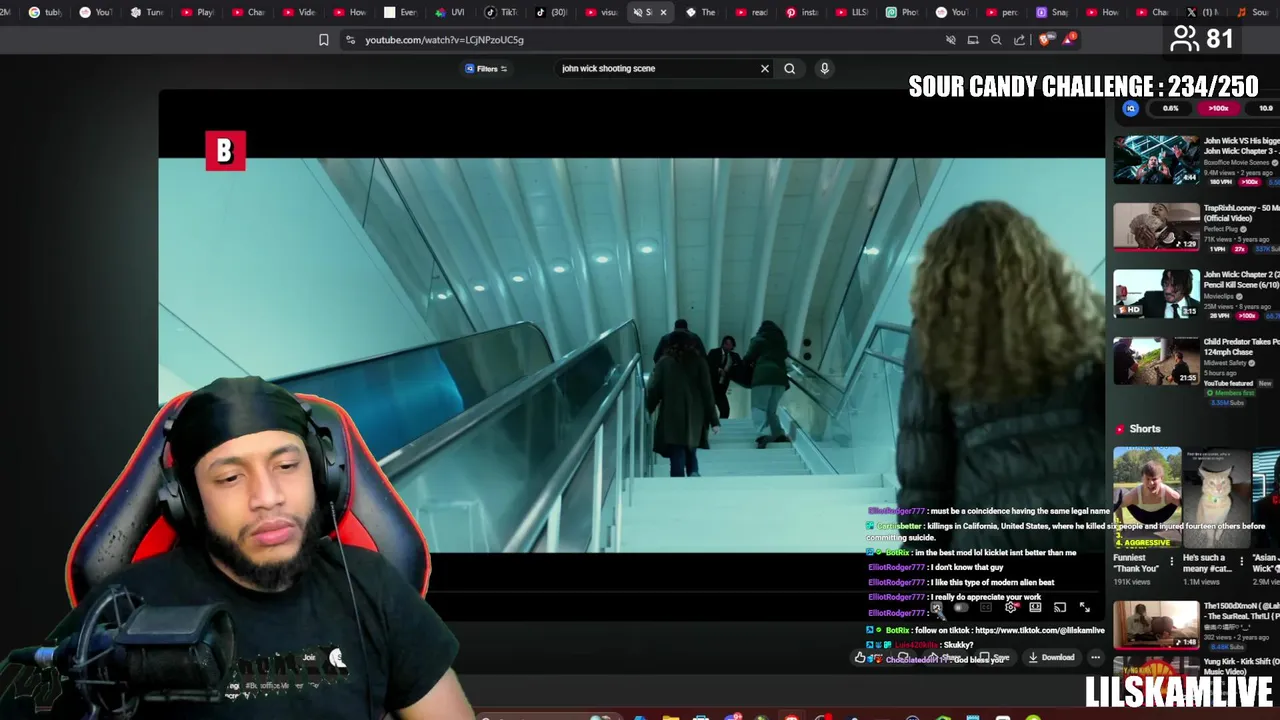This screenshot has height=720, width=1280.
Task: Clear the YouTube search box with X
Action: tap(765, 69)
